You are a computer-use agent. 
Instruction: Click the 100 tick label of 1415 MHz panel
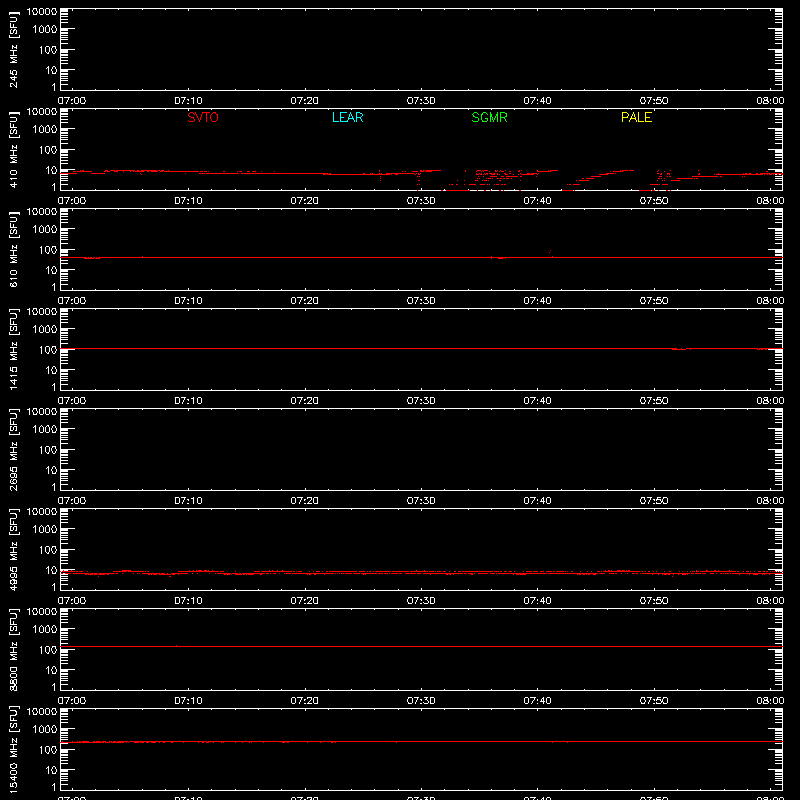point(48,350)
